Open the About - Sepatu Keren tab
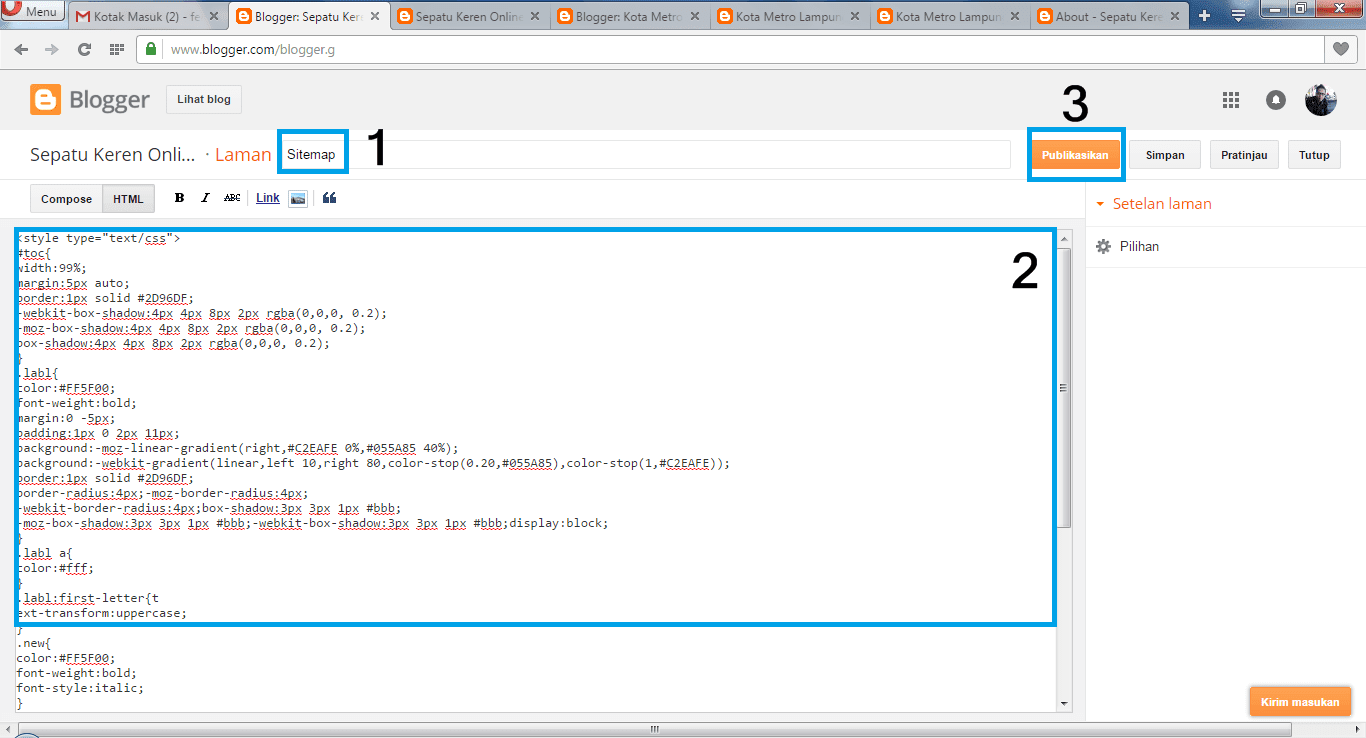The height and width of the screenshot is (738, 1366). coord(1108,17)
